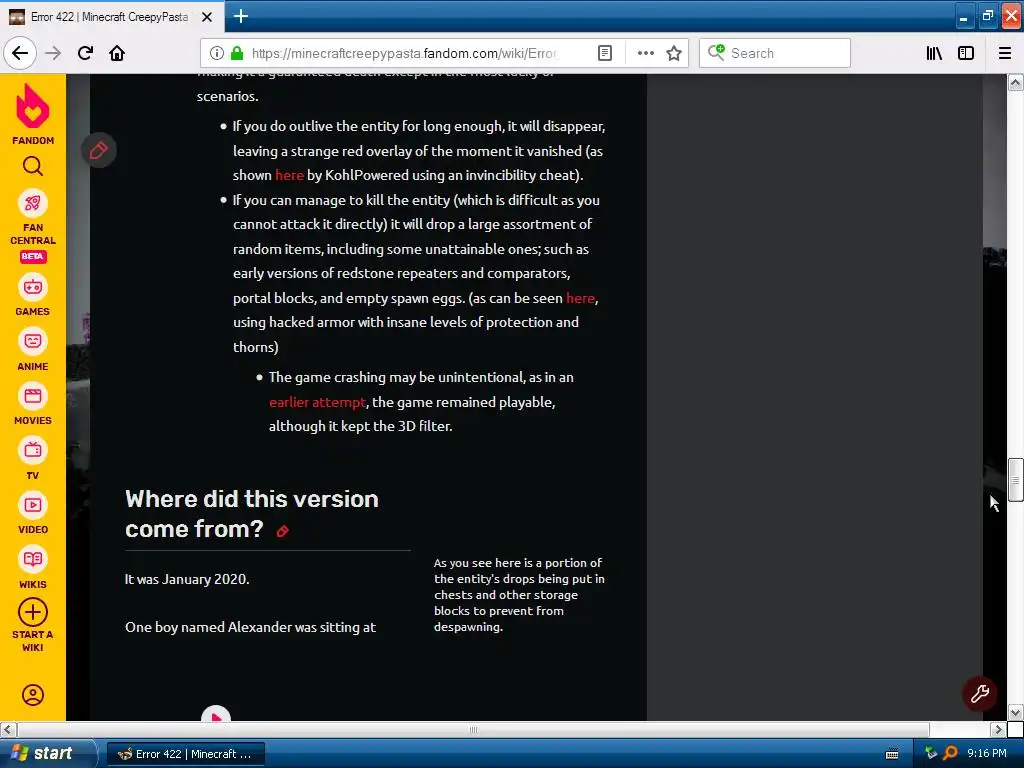Click the vertical scrollbar down arrow
The image size is (1024, 768).
click(1015, 712)
